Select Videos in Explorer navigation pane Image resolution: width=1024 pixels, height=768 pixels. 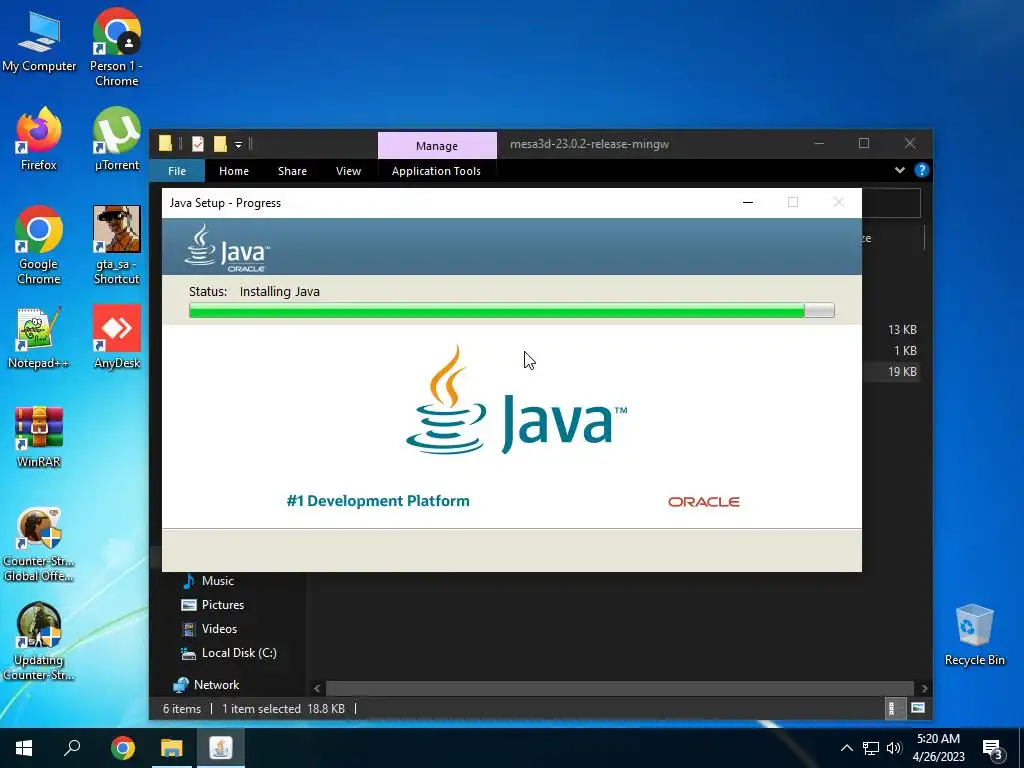click(209, 629)
